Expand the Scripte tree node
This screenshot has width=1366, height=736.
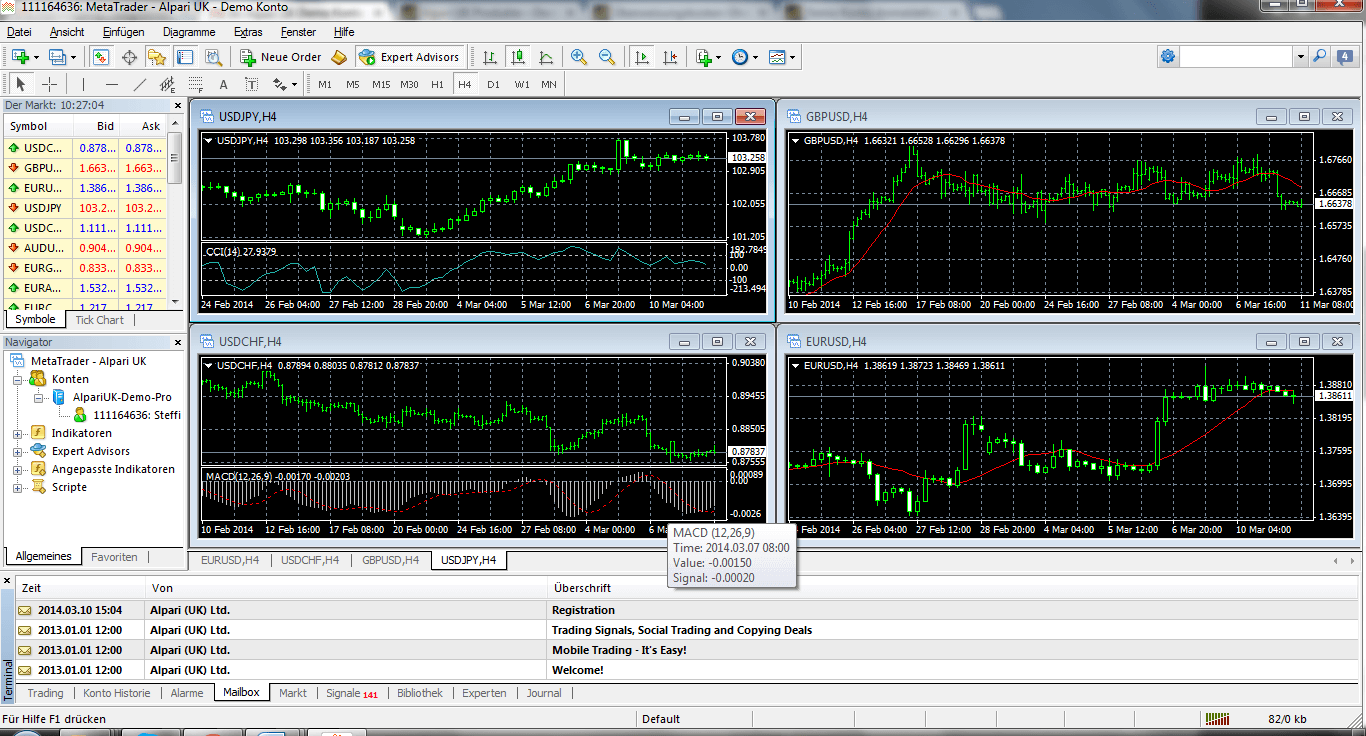click(x=17, y=487)
